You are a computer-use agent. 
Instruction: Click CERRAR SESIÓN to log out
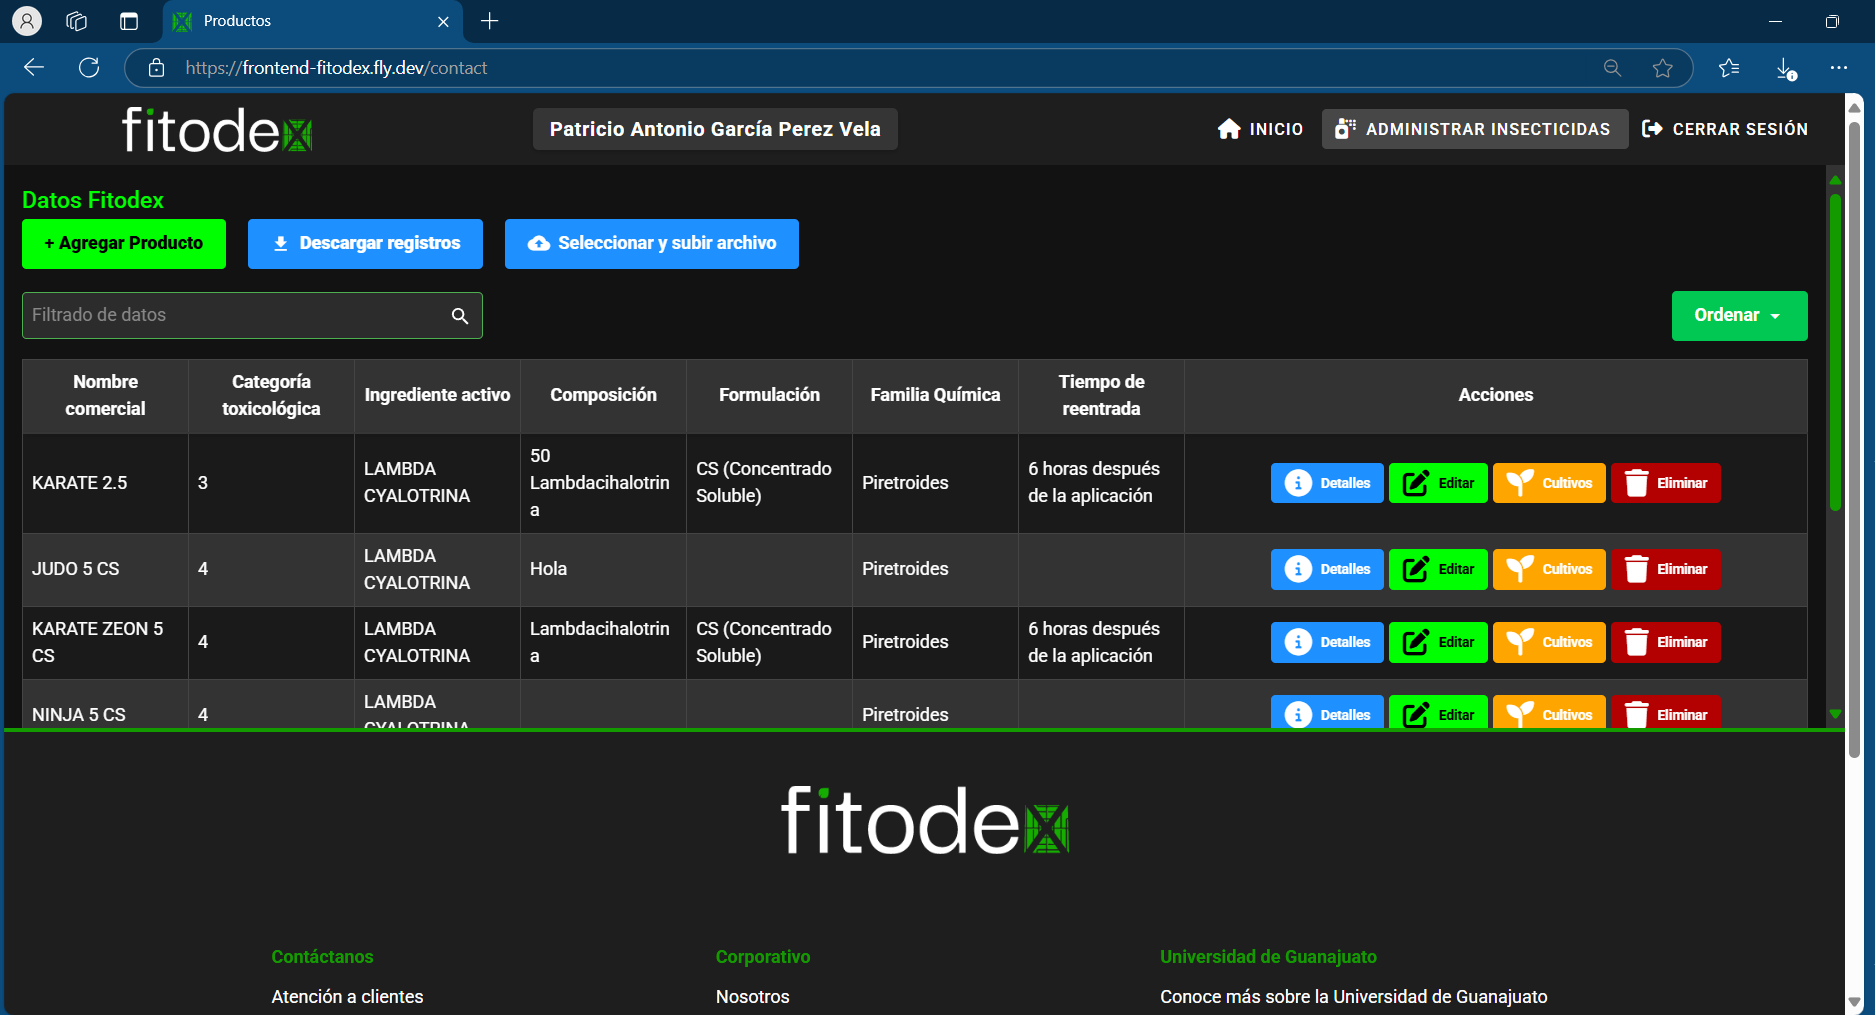(1725, 129)
